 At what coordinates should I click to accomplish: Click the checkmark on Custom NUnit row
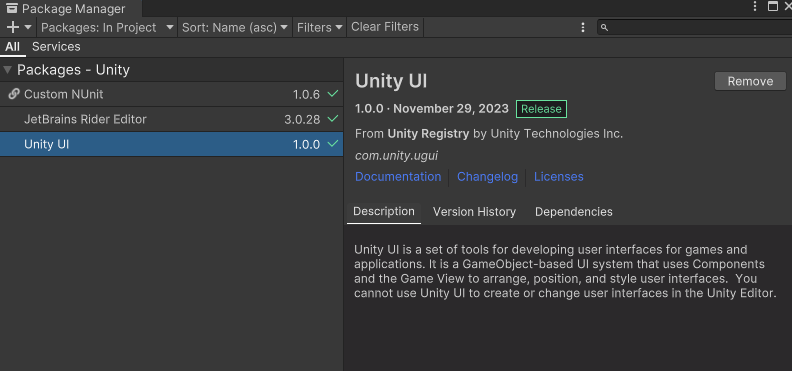click(x=332, y=94)
